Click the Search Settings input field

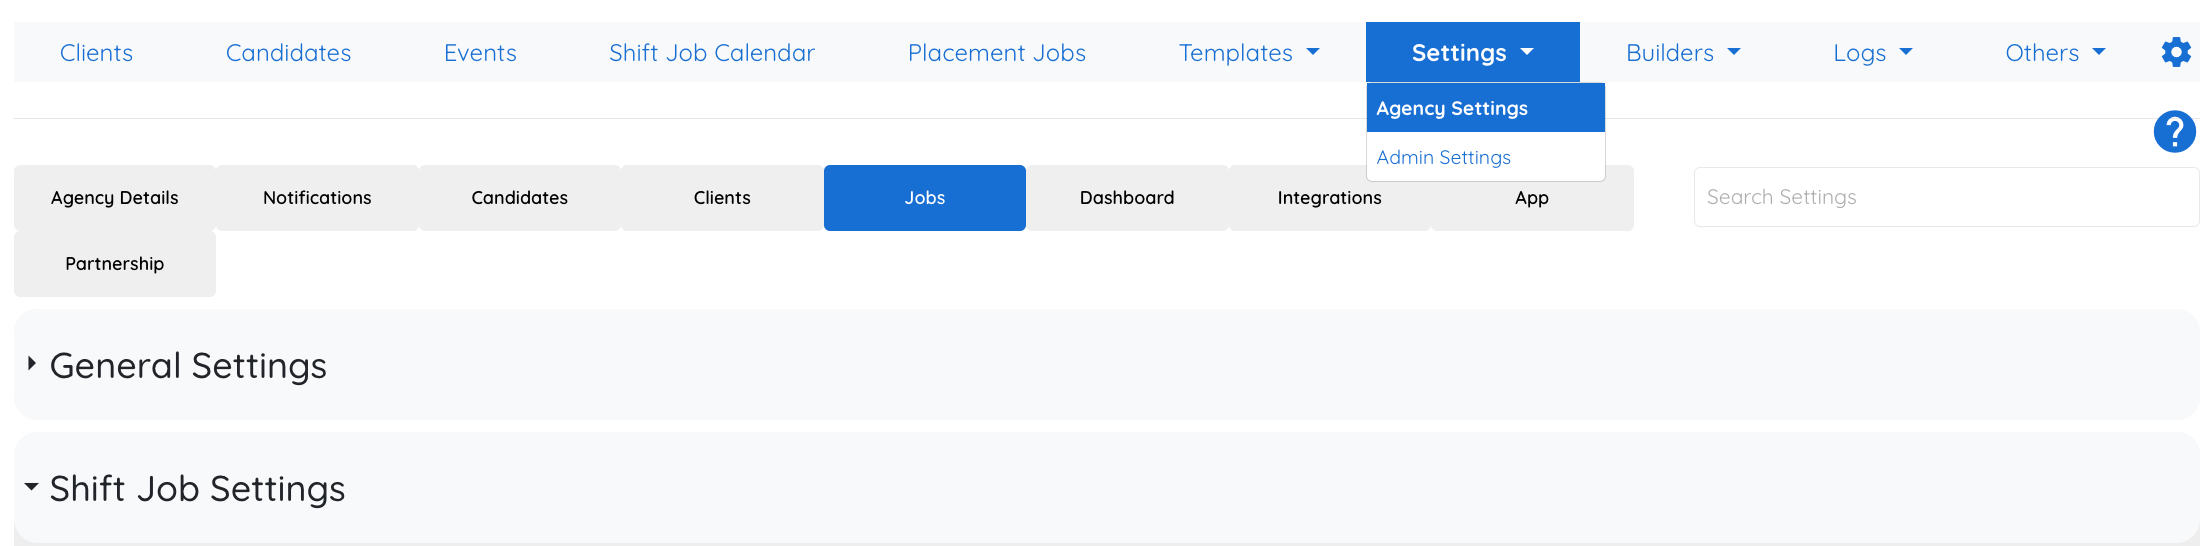(x=1946, y=197)
